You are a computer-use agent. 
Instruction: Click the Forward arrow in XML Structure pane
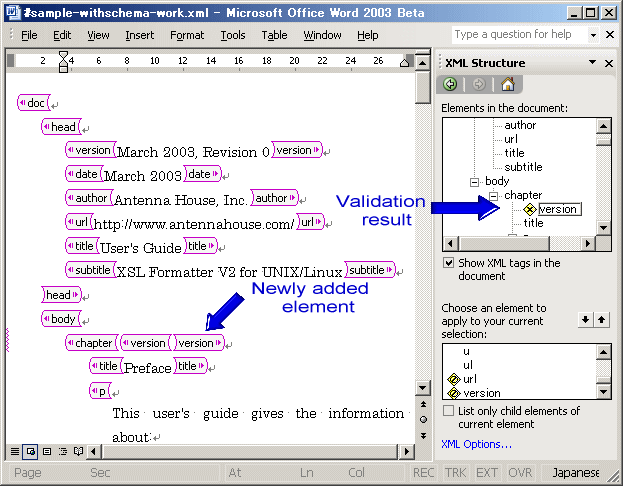tap(479, 84)
